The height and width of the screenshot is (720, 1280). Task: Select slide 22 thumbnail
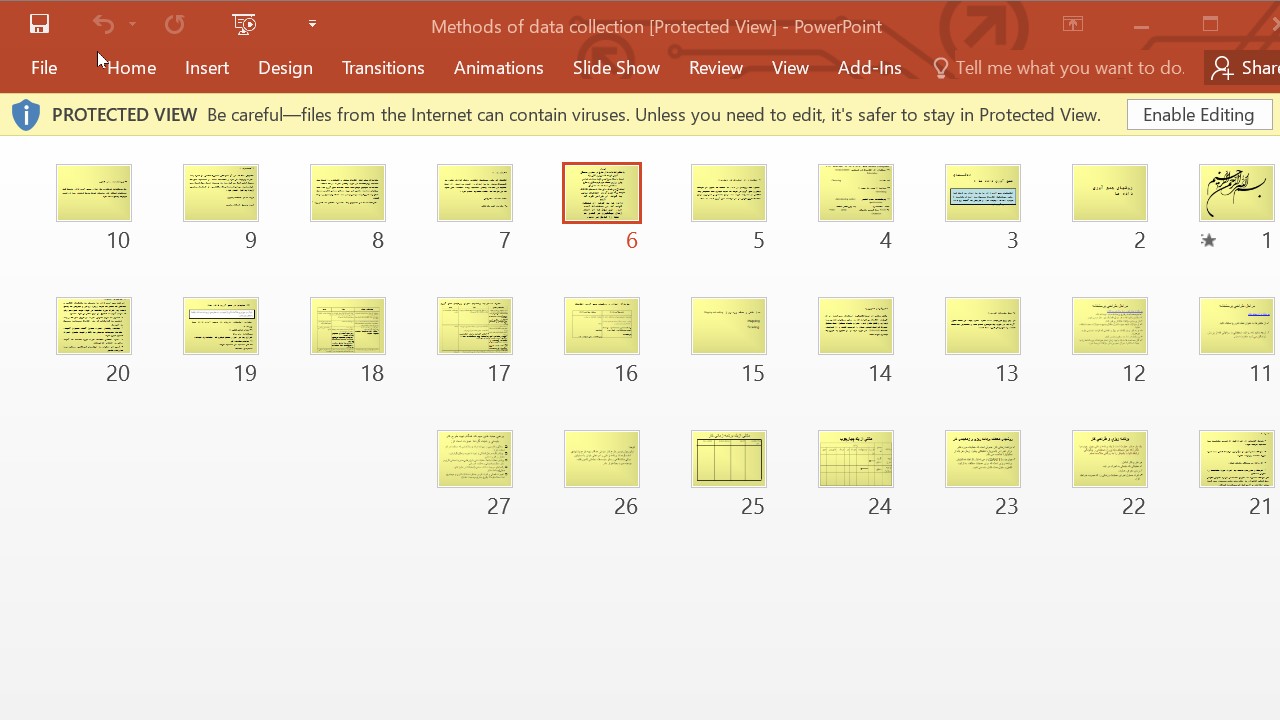(x=1110, y=459)
